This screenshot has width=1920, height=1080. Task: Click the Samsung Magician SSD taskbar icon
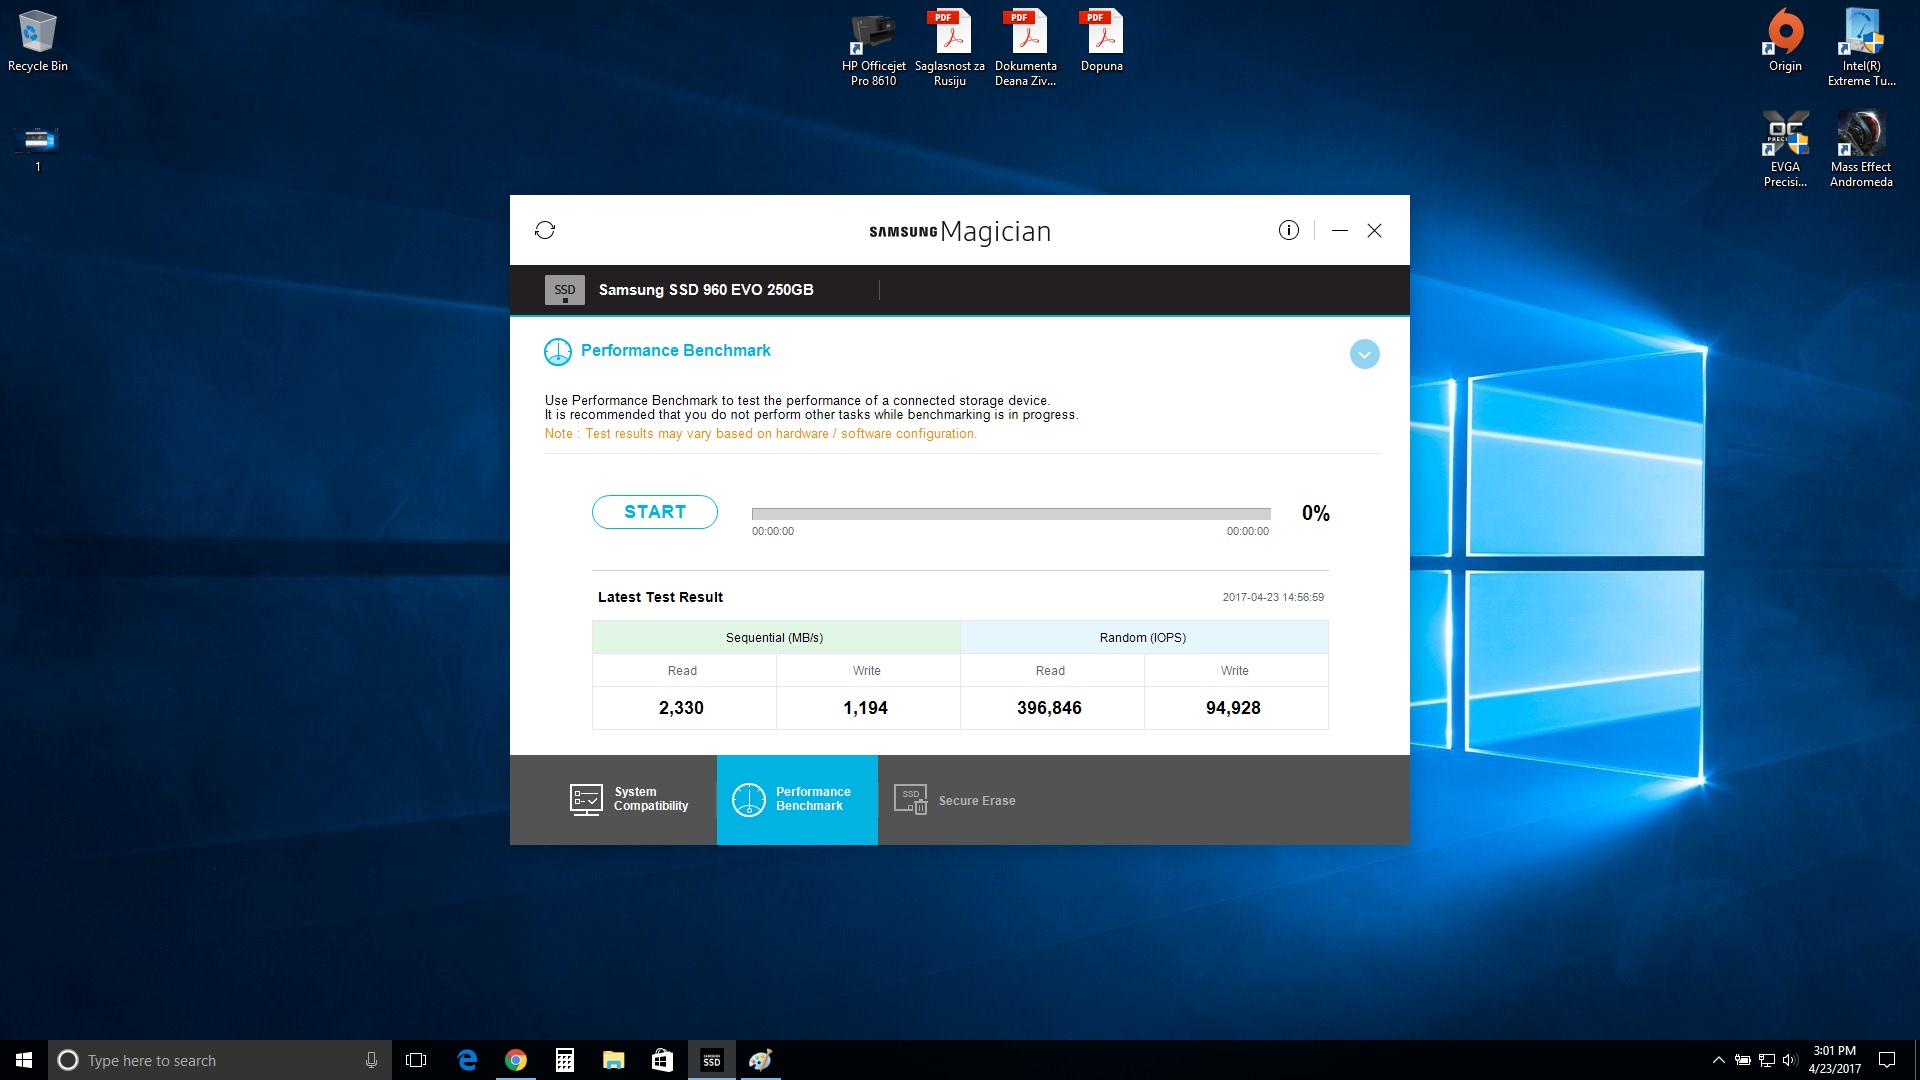tap(711, 1060)
